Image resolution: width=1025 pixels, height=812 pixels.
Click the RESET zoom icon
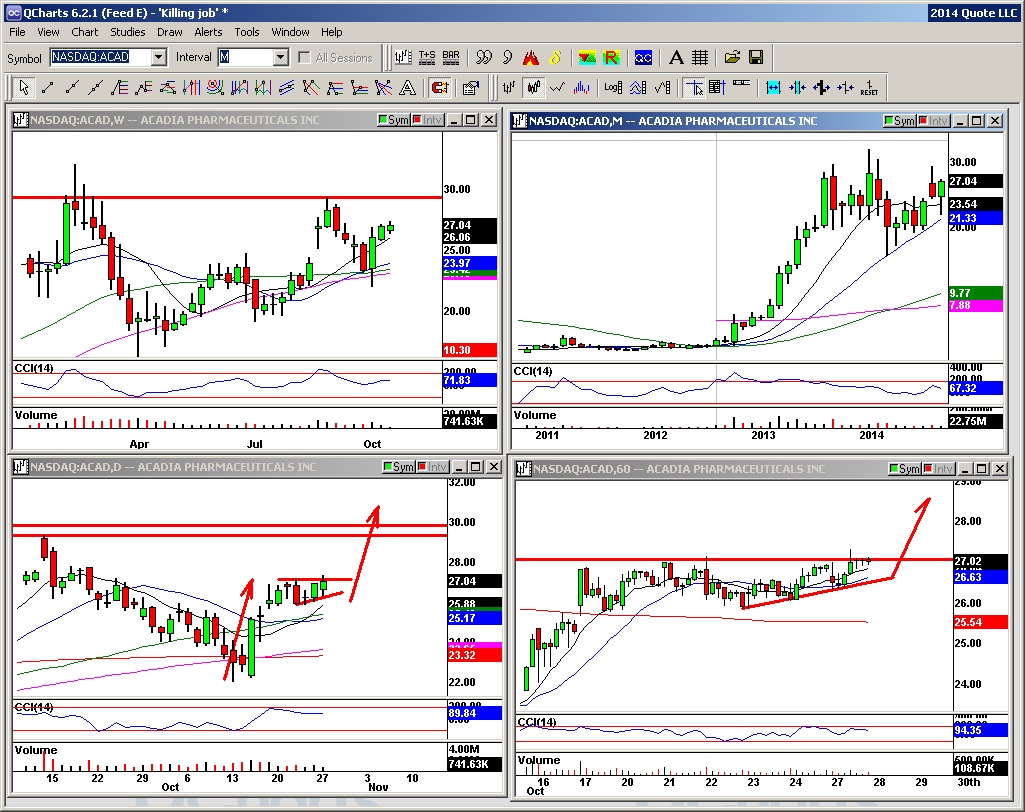pyautogui.click(x=869, y=87)
